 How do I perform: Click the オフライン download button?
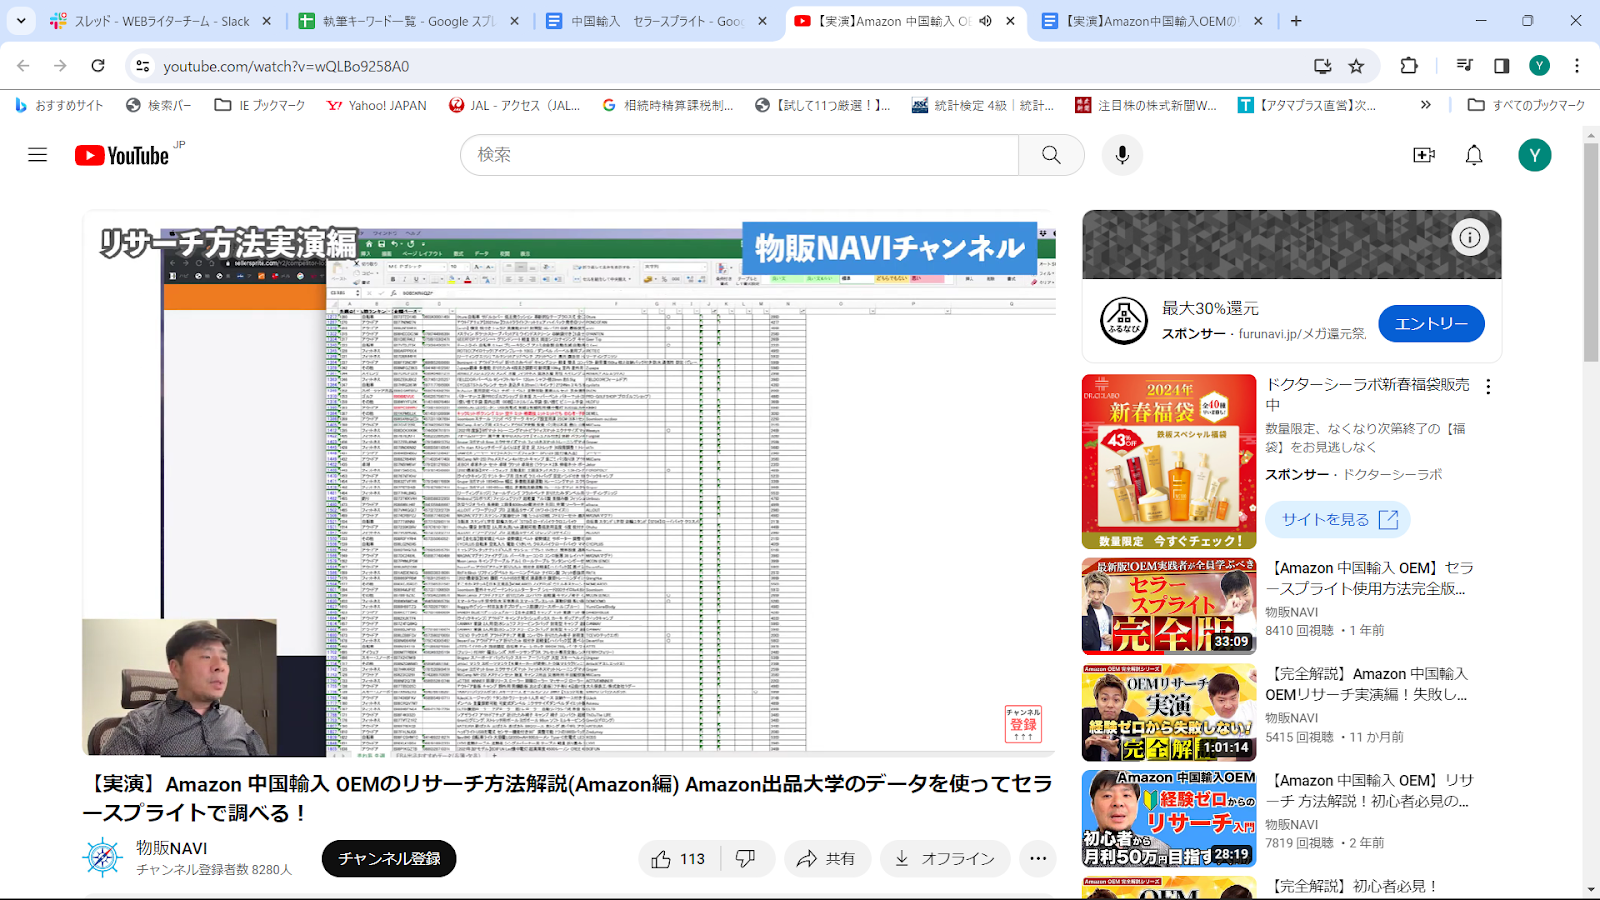tap(945, 859)
